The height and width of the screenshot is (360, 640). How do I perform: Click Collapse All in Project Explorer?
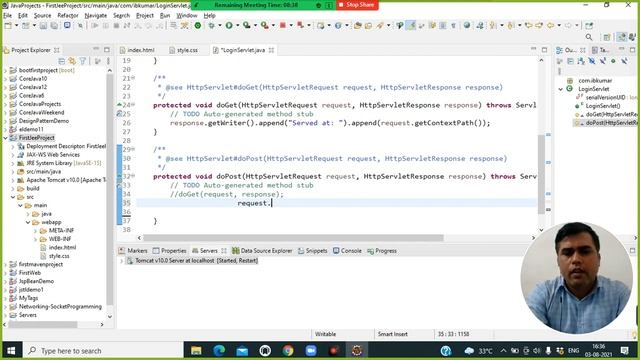pyautogui.click(x=62, y=61)
